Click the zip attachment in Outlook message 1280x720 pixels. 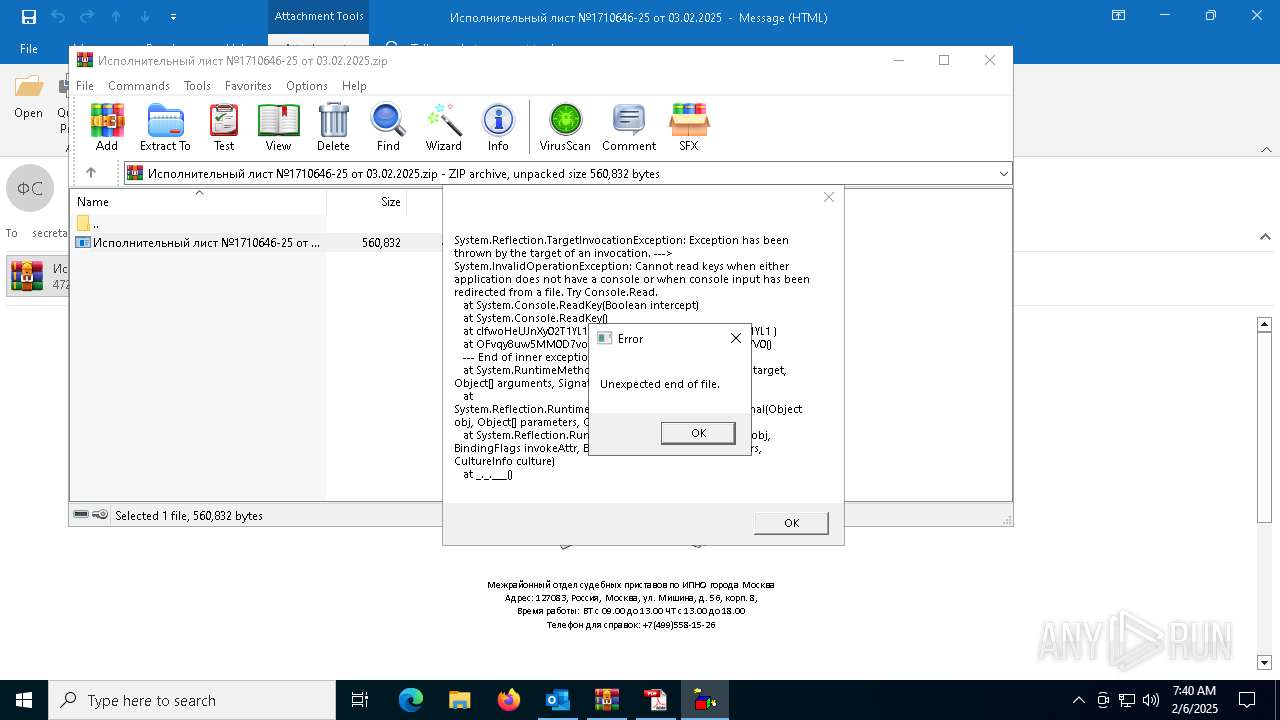coord(38,277)
